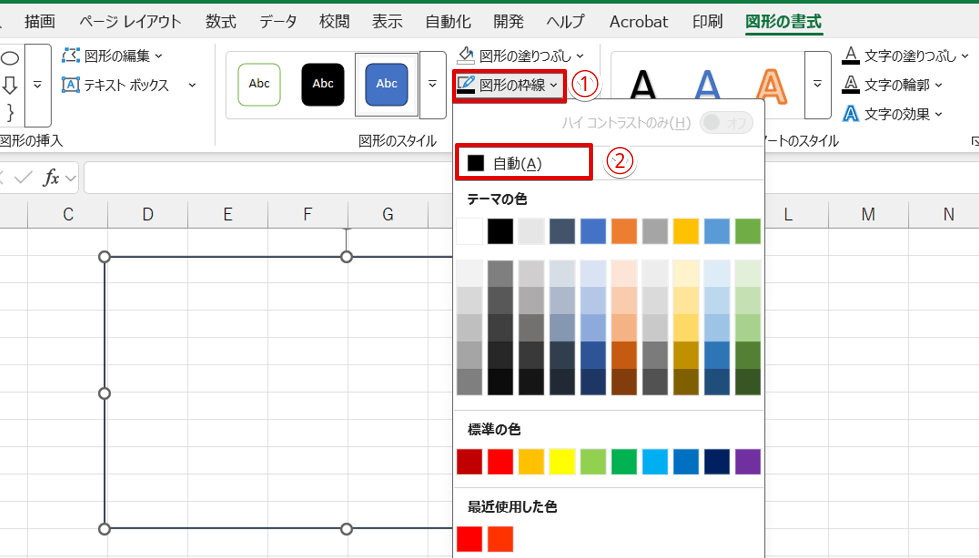Open the 校閲 tab

pos(334,21)
